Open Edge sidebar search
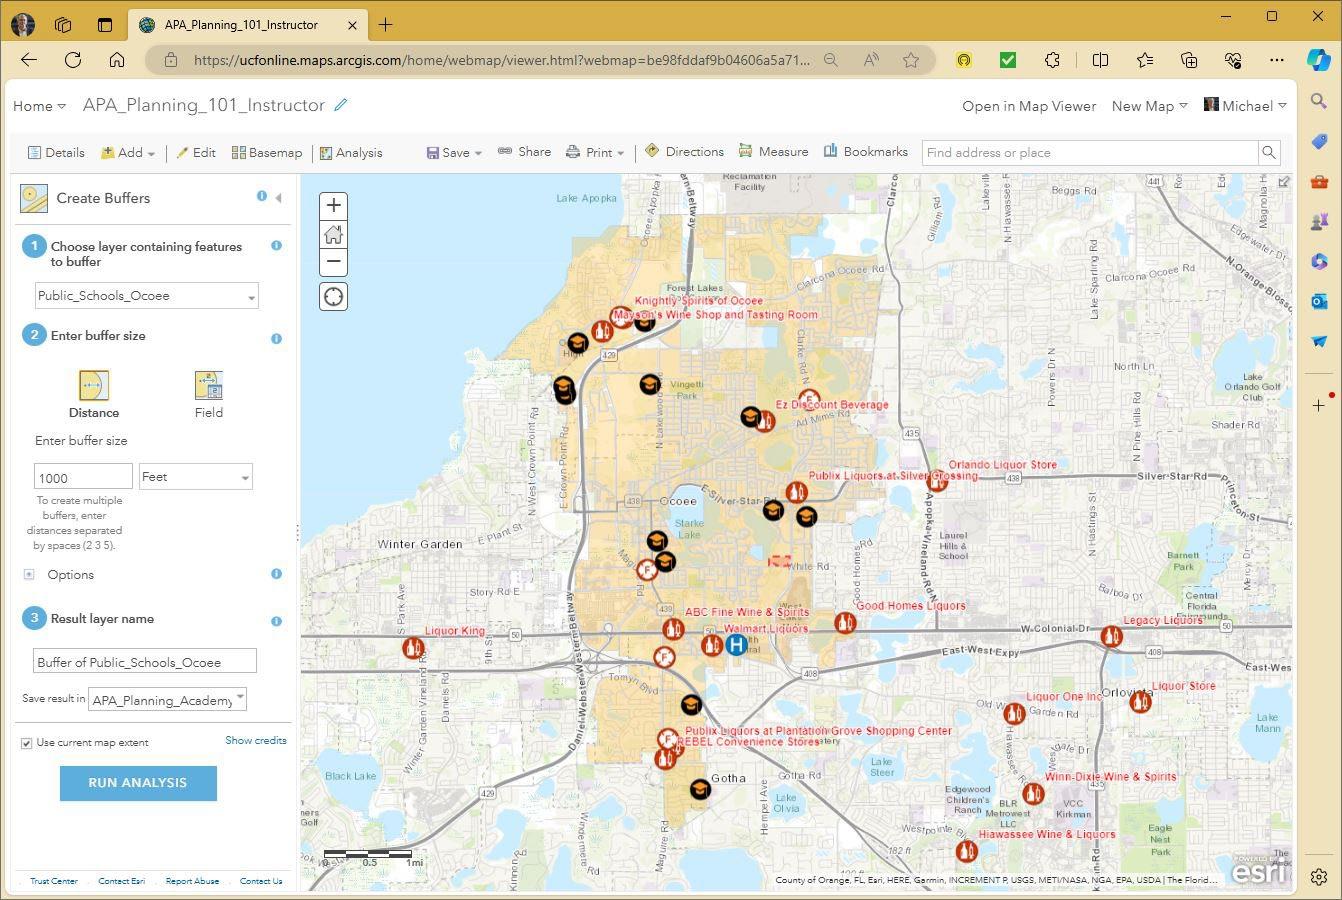Viewport: 1342px width, 900px height. [x=1319, y=101]
